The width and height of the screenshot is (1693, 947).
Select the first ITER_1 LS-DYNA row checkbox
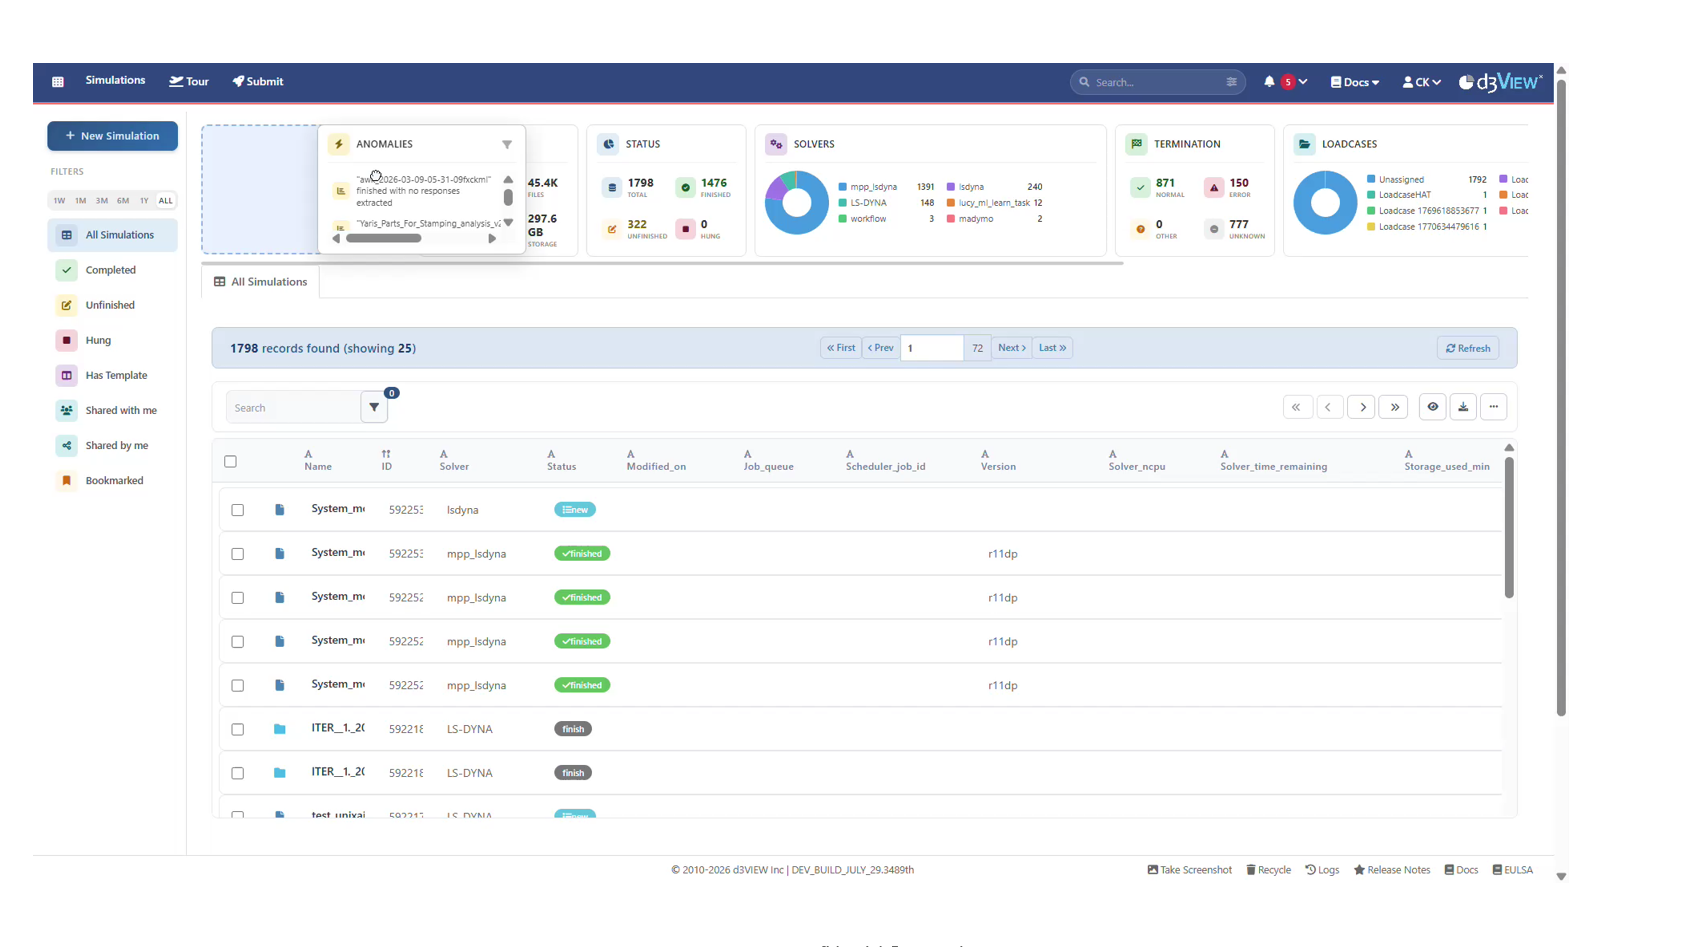tap(238, 730)
